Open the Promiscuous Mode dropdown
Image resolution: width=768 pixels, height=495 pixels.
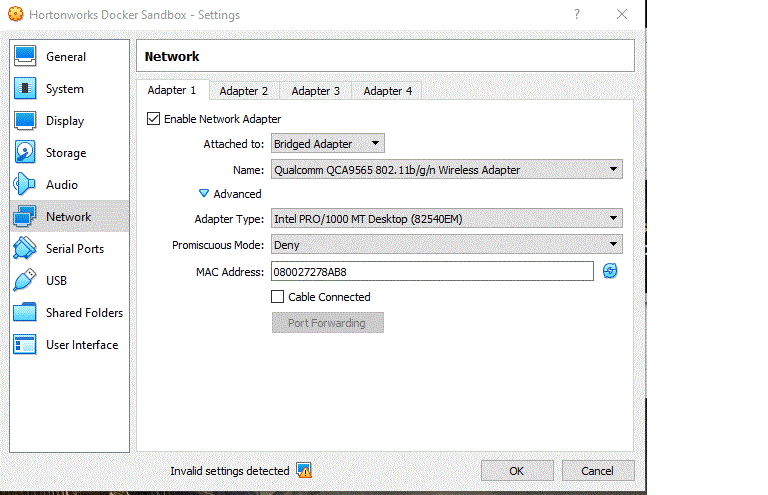coord(447,244)
